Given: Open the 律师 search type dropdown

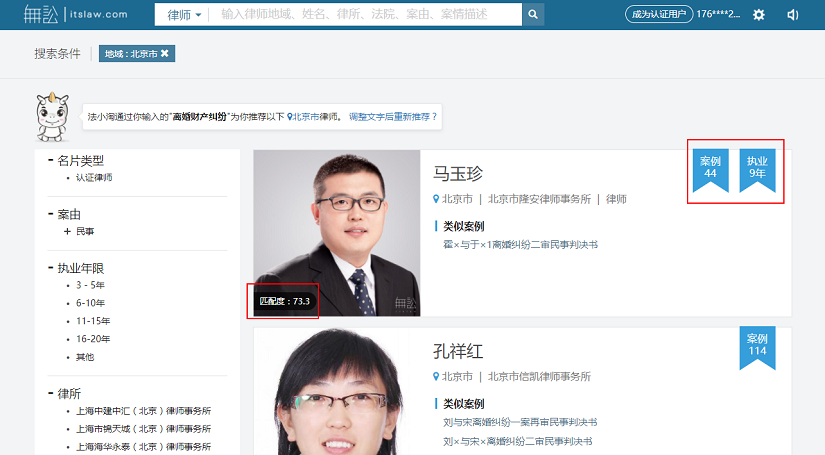Looking at the screenshot, I should pyautogui.click(x=183, y=15).
